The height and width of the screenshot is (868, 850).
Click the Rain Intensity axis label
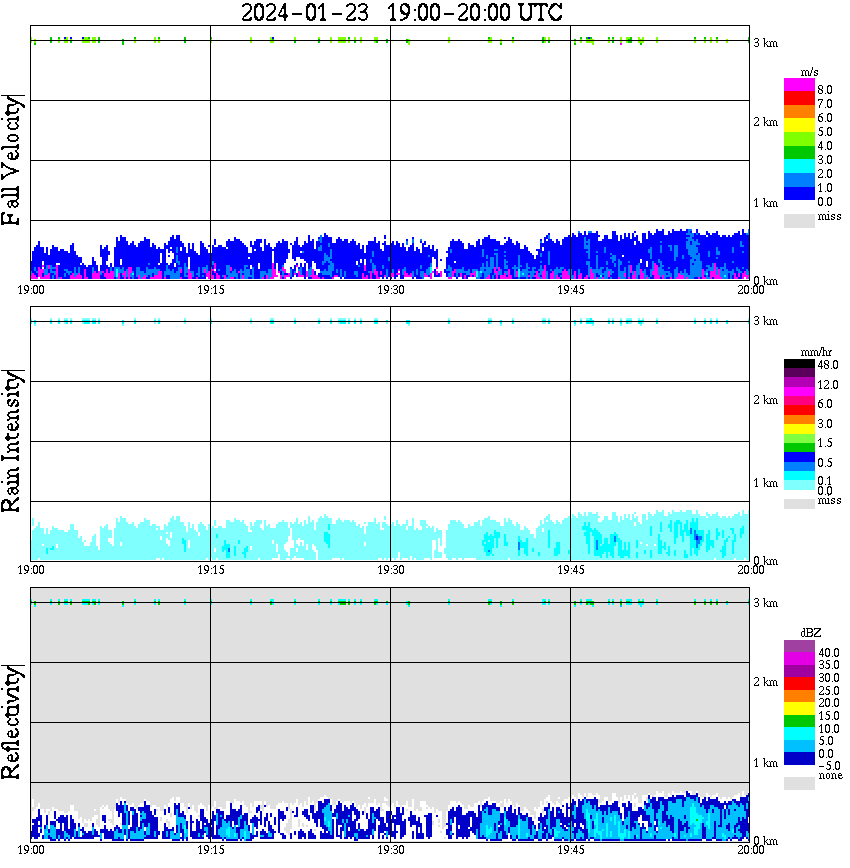pyautogui.click(x=11, y=441)
